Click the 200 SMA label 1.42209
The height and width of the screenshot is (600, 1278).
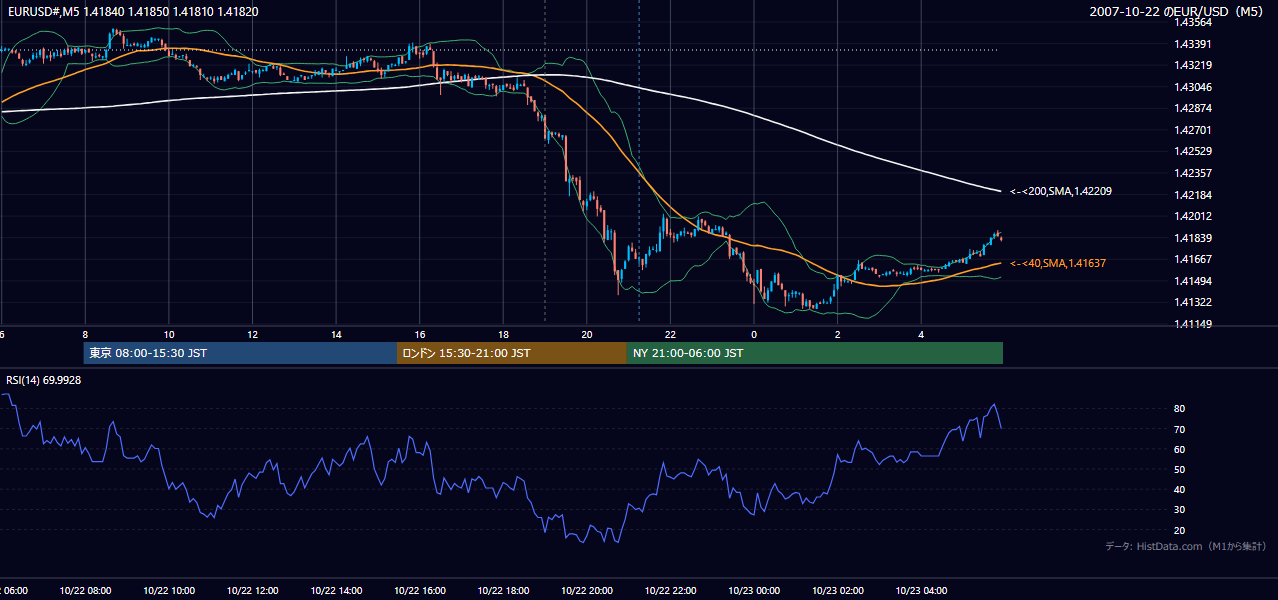point(1061,191)
